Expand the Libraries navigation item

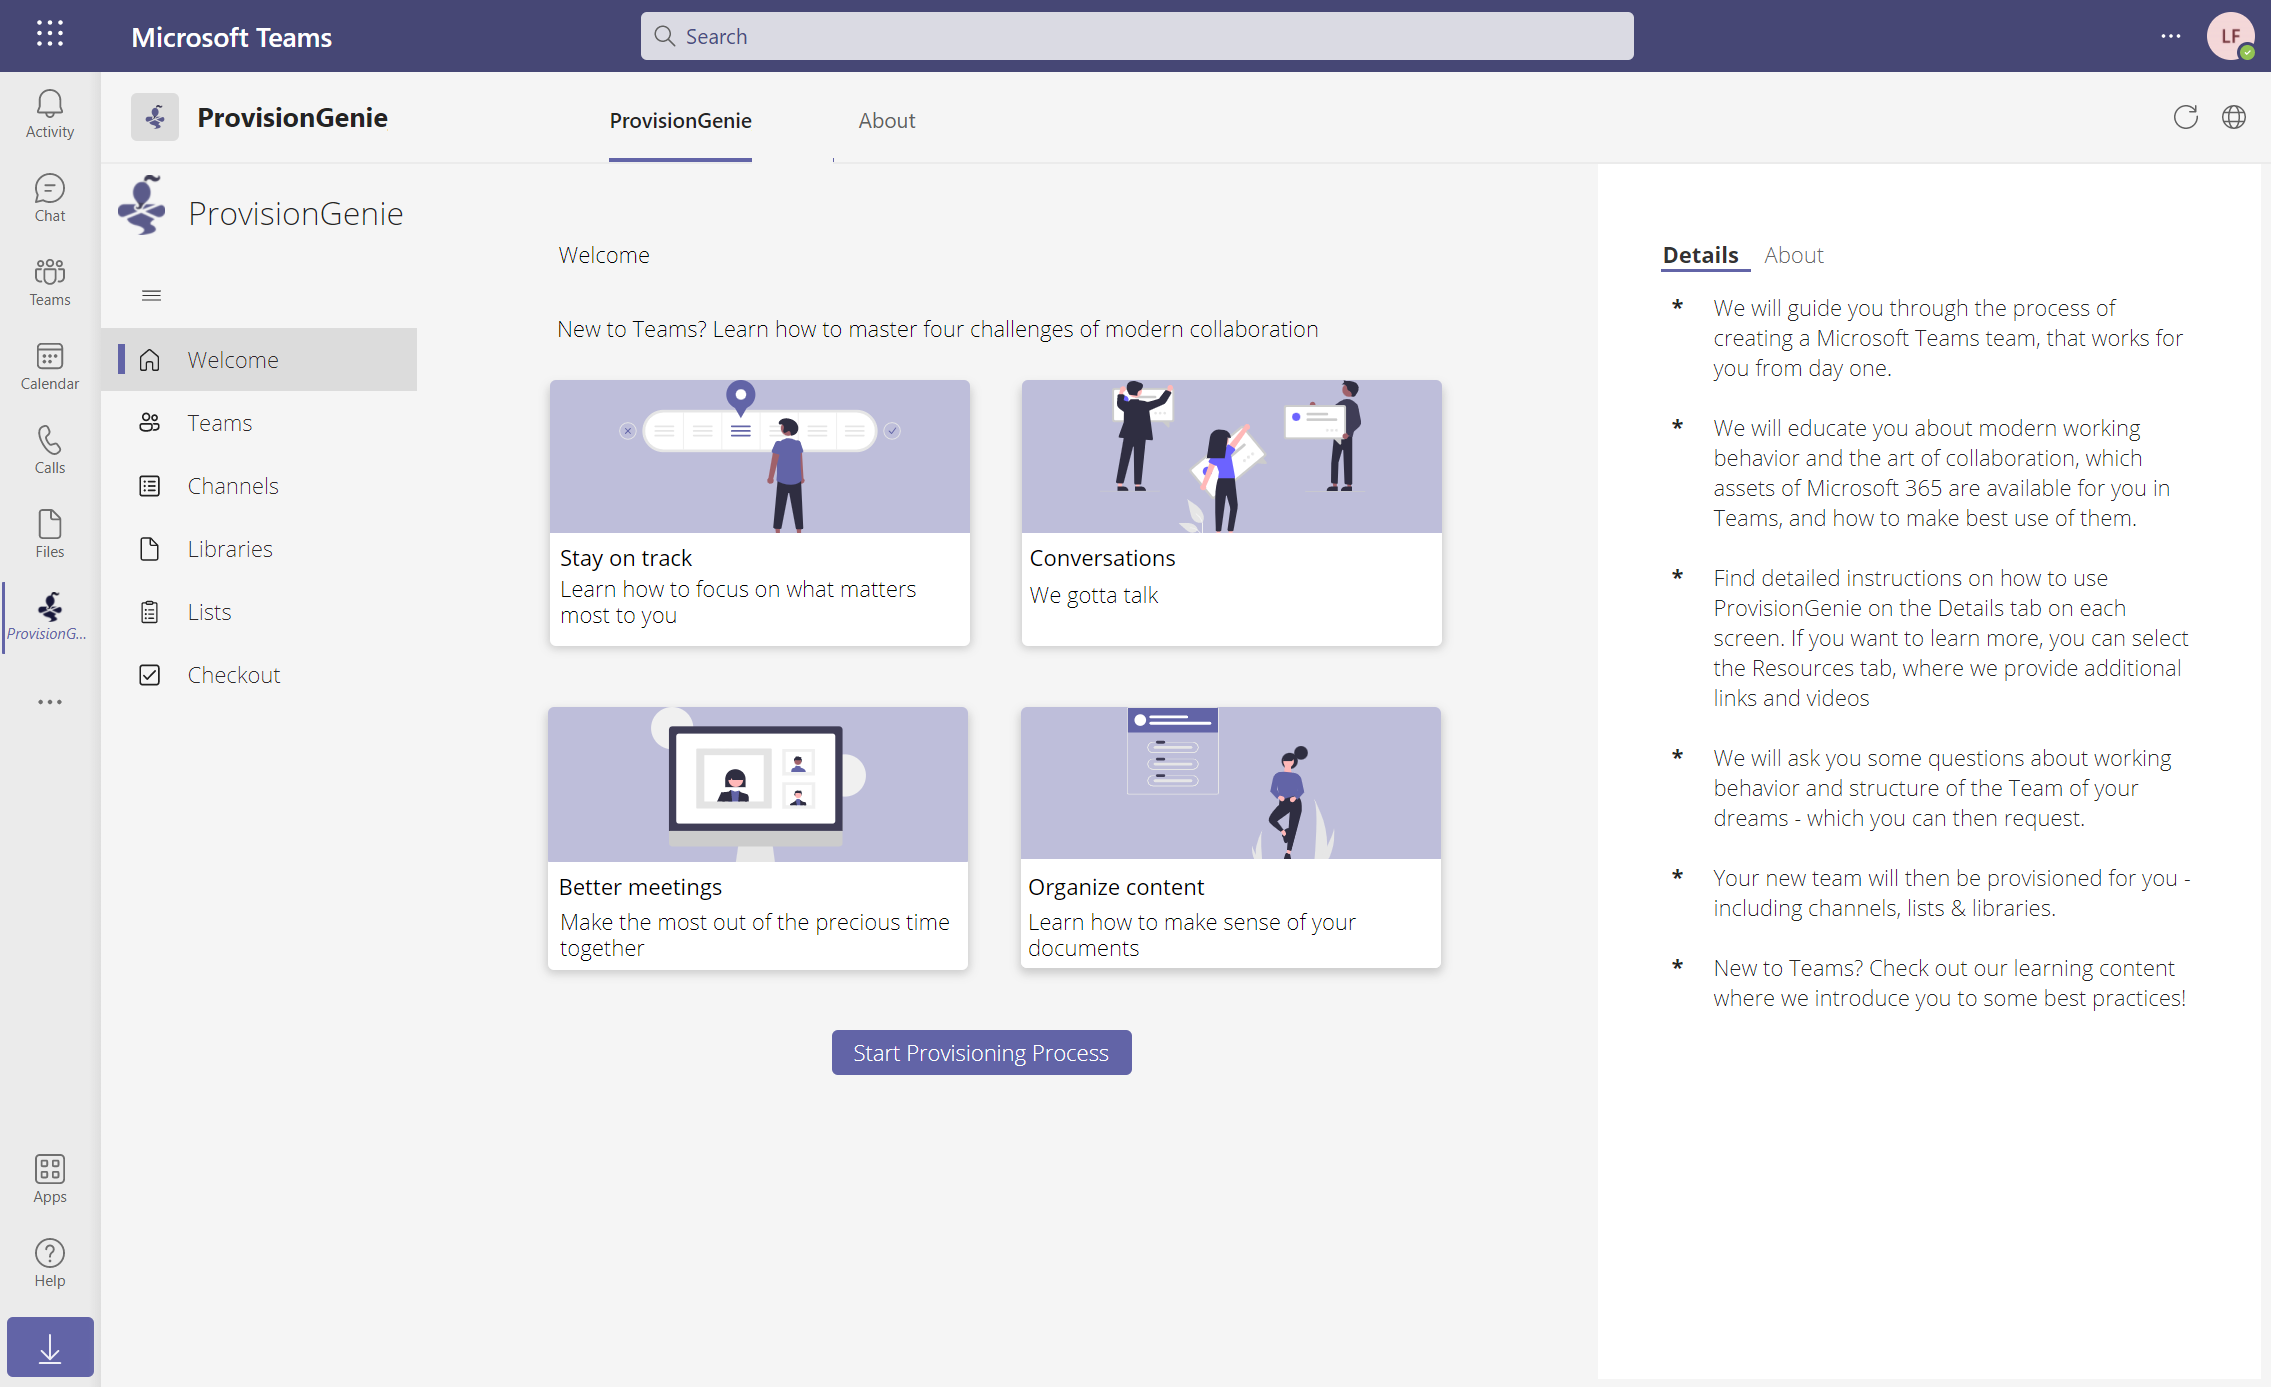(229, 548)
